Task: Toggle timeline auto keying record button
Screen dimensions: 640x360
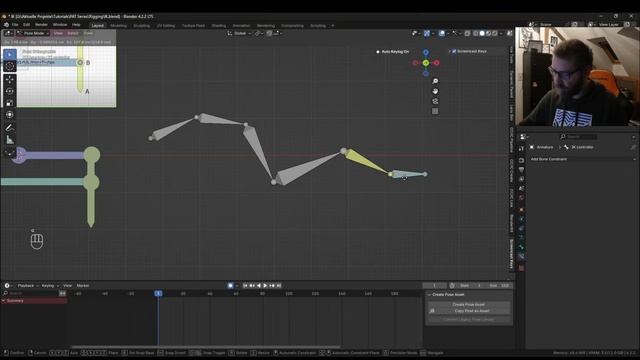Action: 231,286
